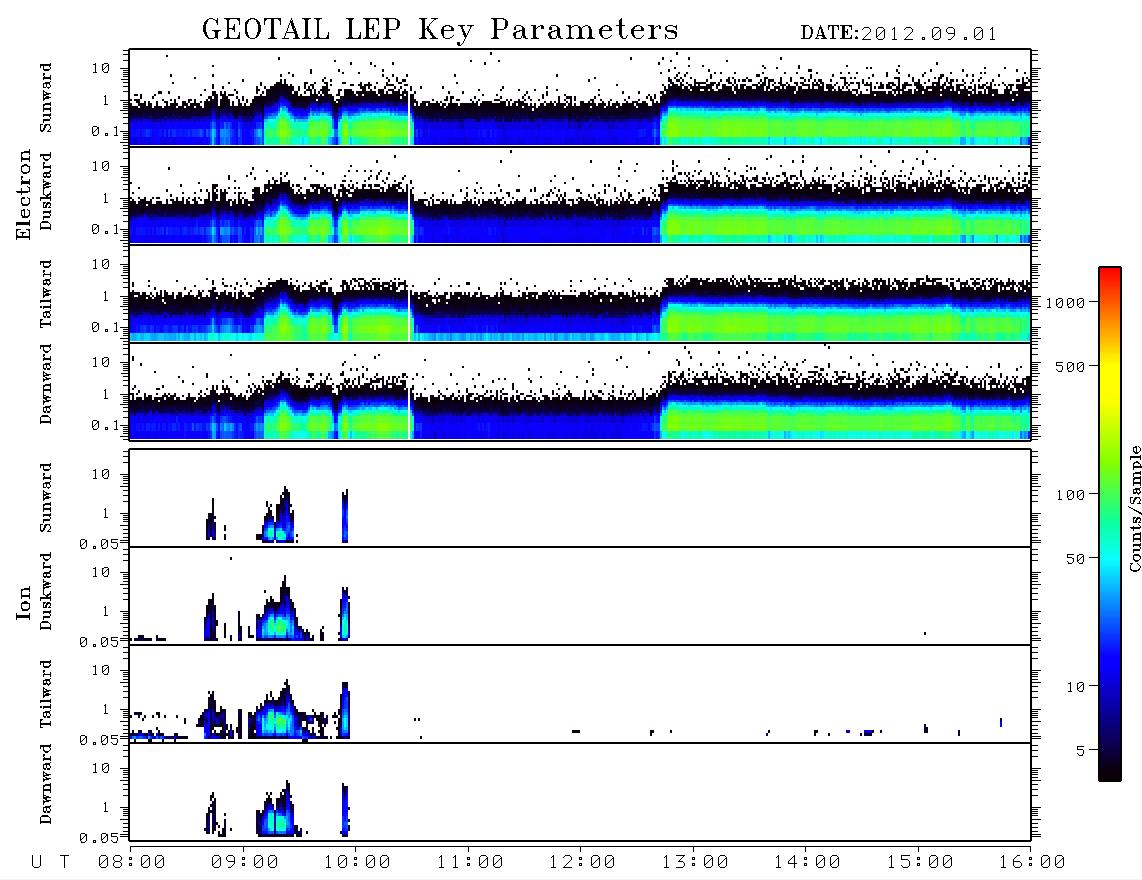Click the Ion 'Sunward' panel label
1142x880 pixels.
click(46, 498)
